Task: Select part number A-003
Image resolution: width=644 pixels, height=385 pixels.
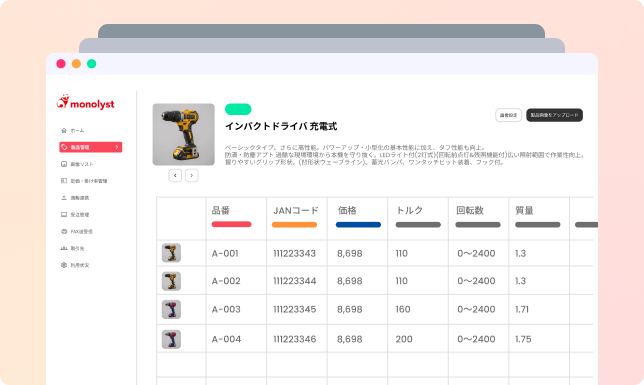Action: pyautogui.click(x=226, y=309)
